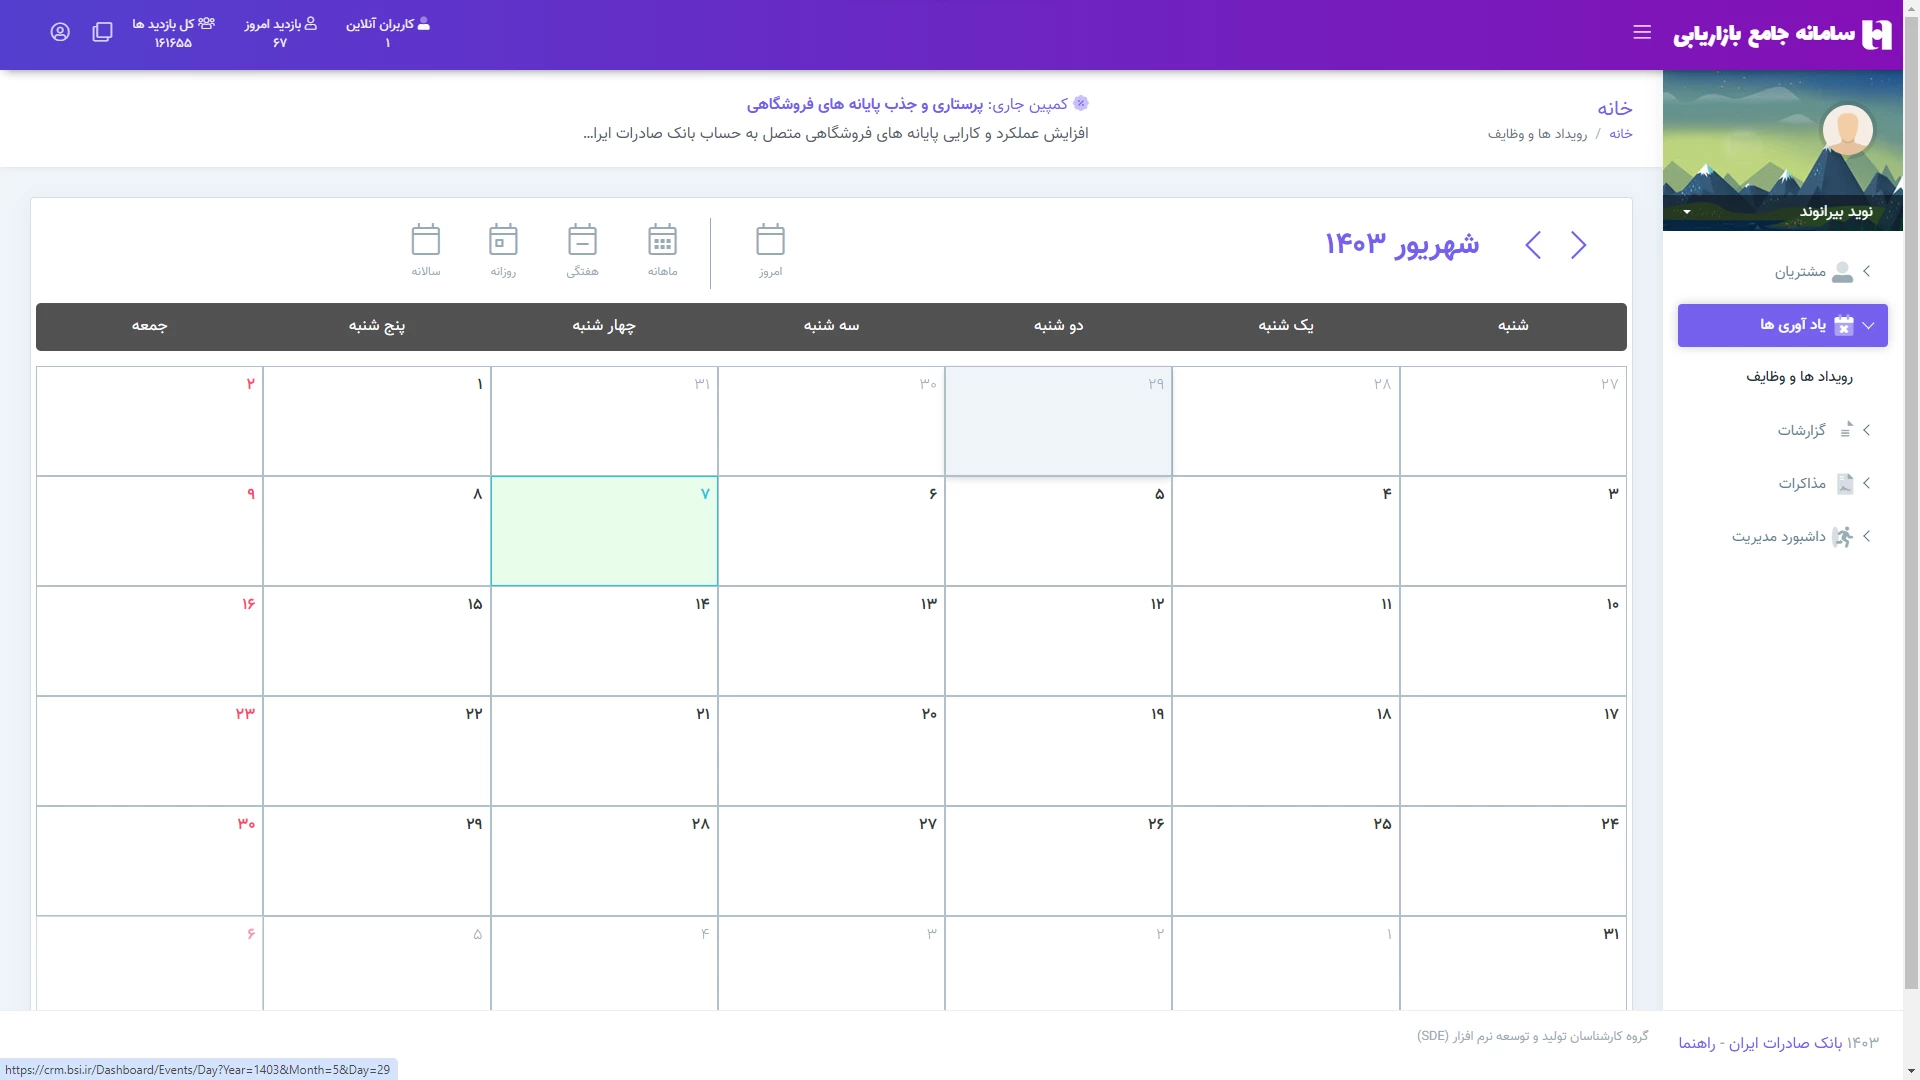Click the گزارشات reports icon
Screen dimensions: 1920x1080
tap(1845, 430)
